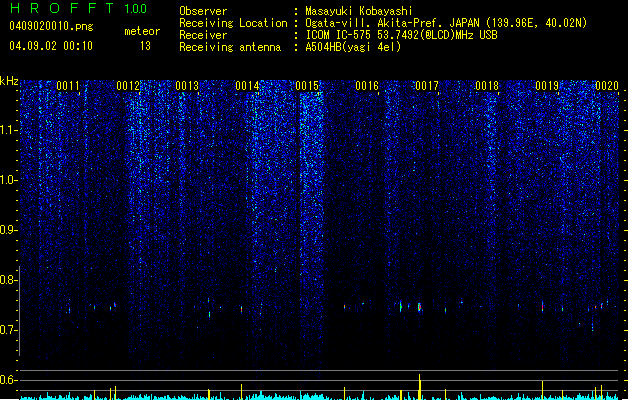Click the meteor count 13
Screen dimensions: 629x400
point(145,46)
